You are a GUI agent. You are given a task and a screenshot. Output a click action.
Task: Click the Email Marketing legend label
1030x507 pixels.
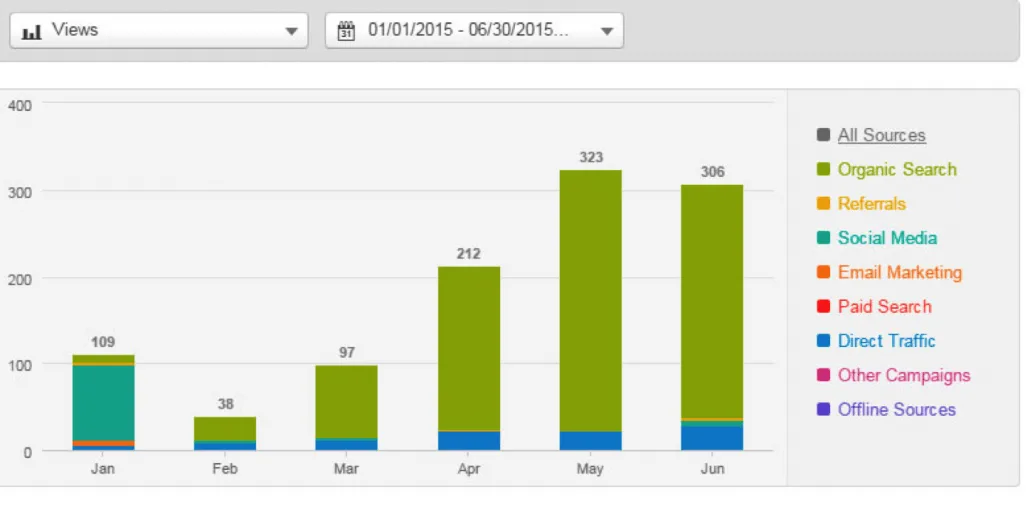(899, 272)
